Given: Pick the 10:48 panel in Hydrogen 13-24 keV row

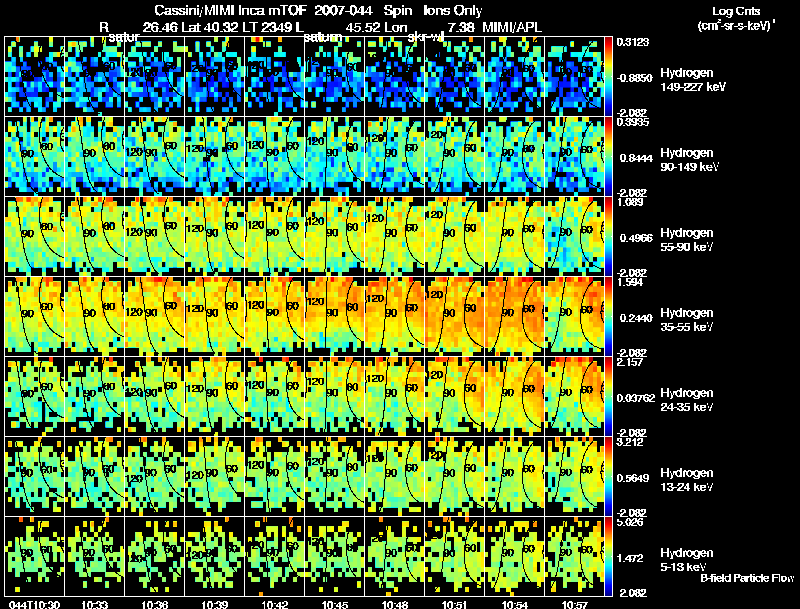Looking at the screenshot, I should (394, 476).
